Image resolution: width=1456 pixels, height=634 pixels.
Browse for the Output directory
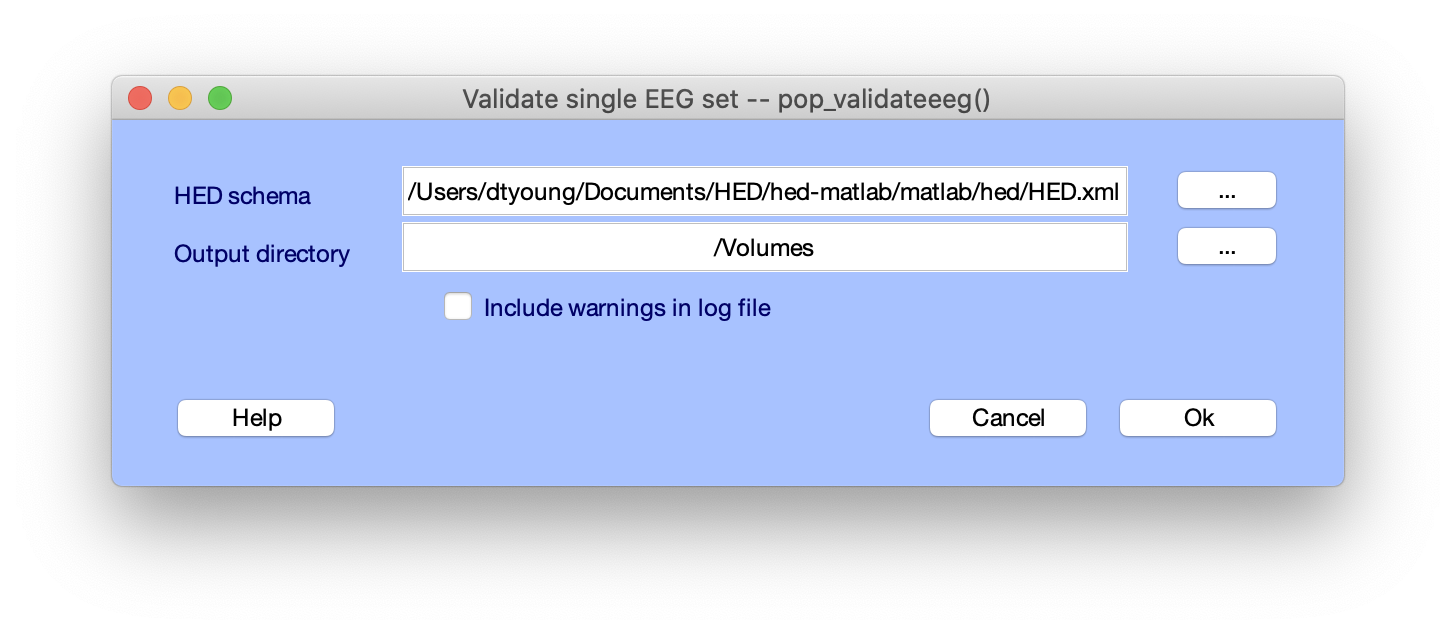[1226, 247]
